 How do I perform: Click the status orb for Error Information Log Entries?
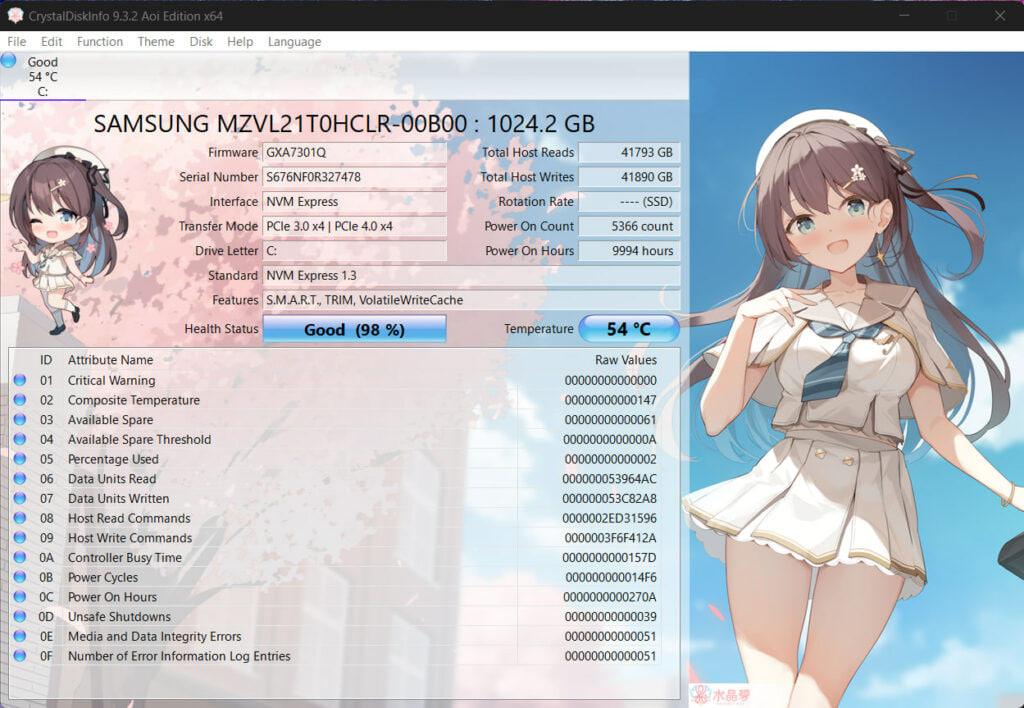coord(20,655)
